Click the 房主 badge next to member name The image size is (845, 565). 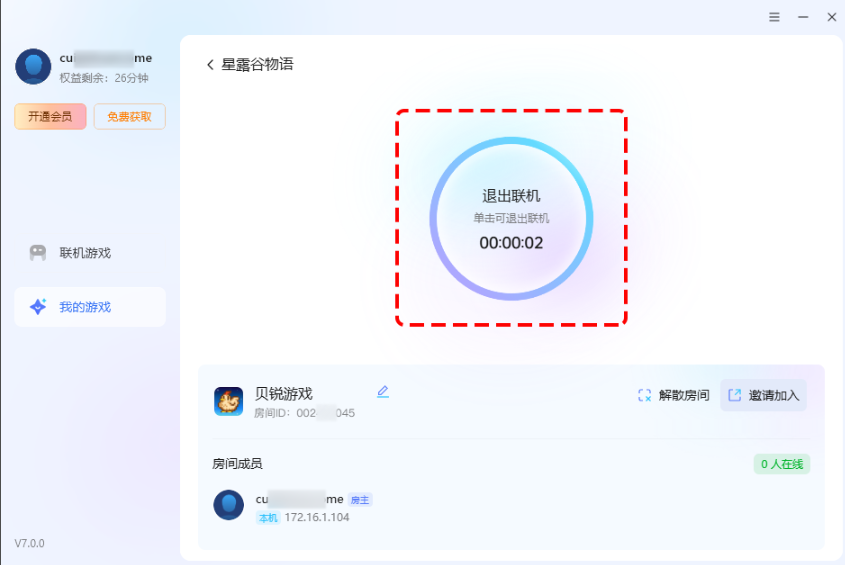tap(360, 499)
